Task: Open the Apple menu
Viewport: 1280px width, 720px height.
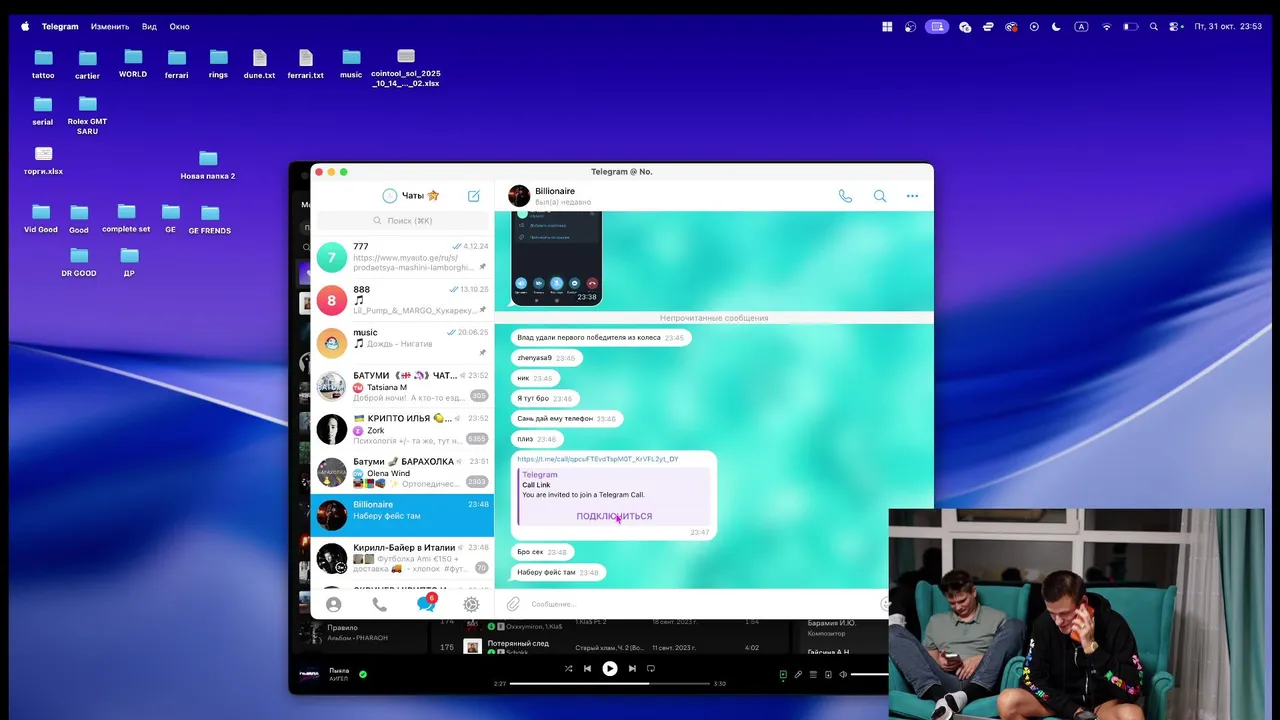Action: point(25,27)
